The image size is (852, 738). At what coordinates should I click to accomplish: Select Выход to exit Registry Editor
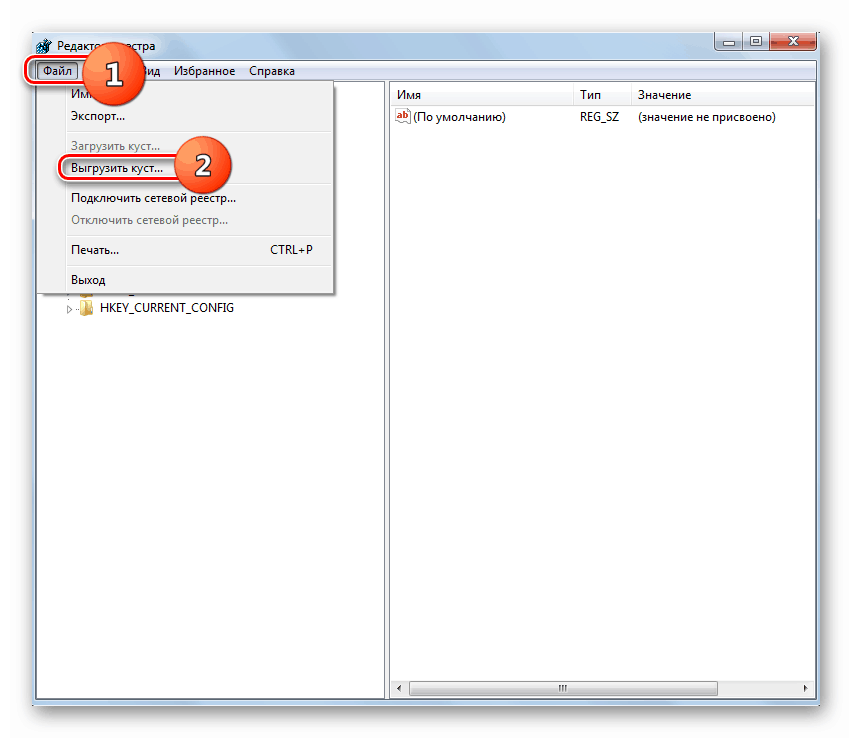click(x=87, y=279)
